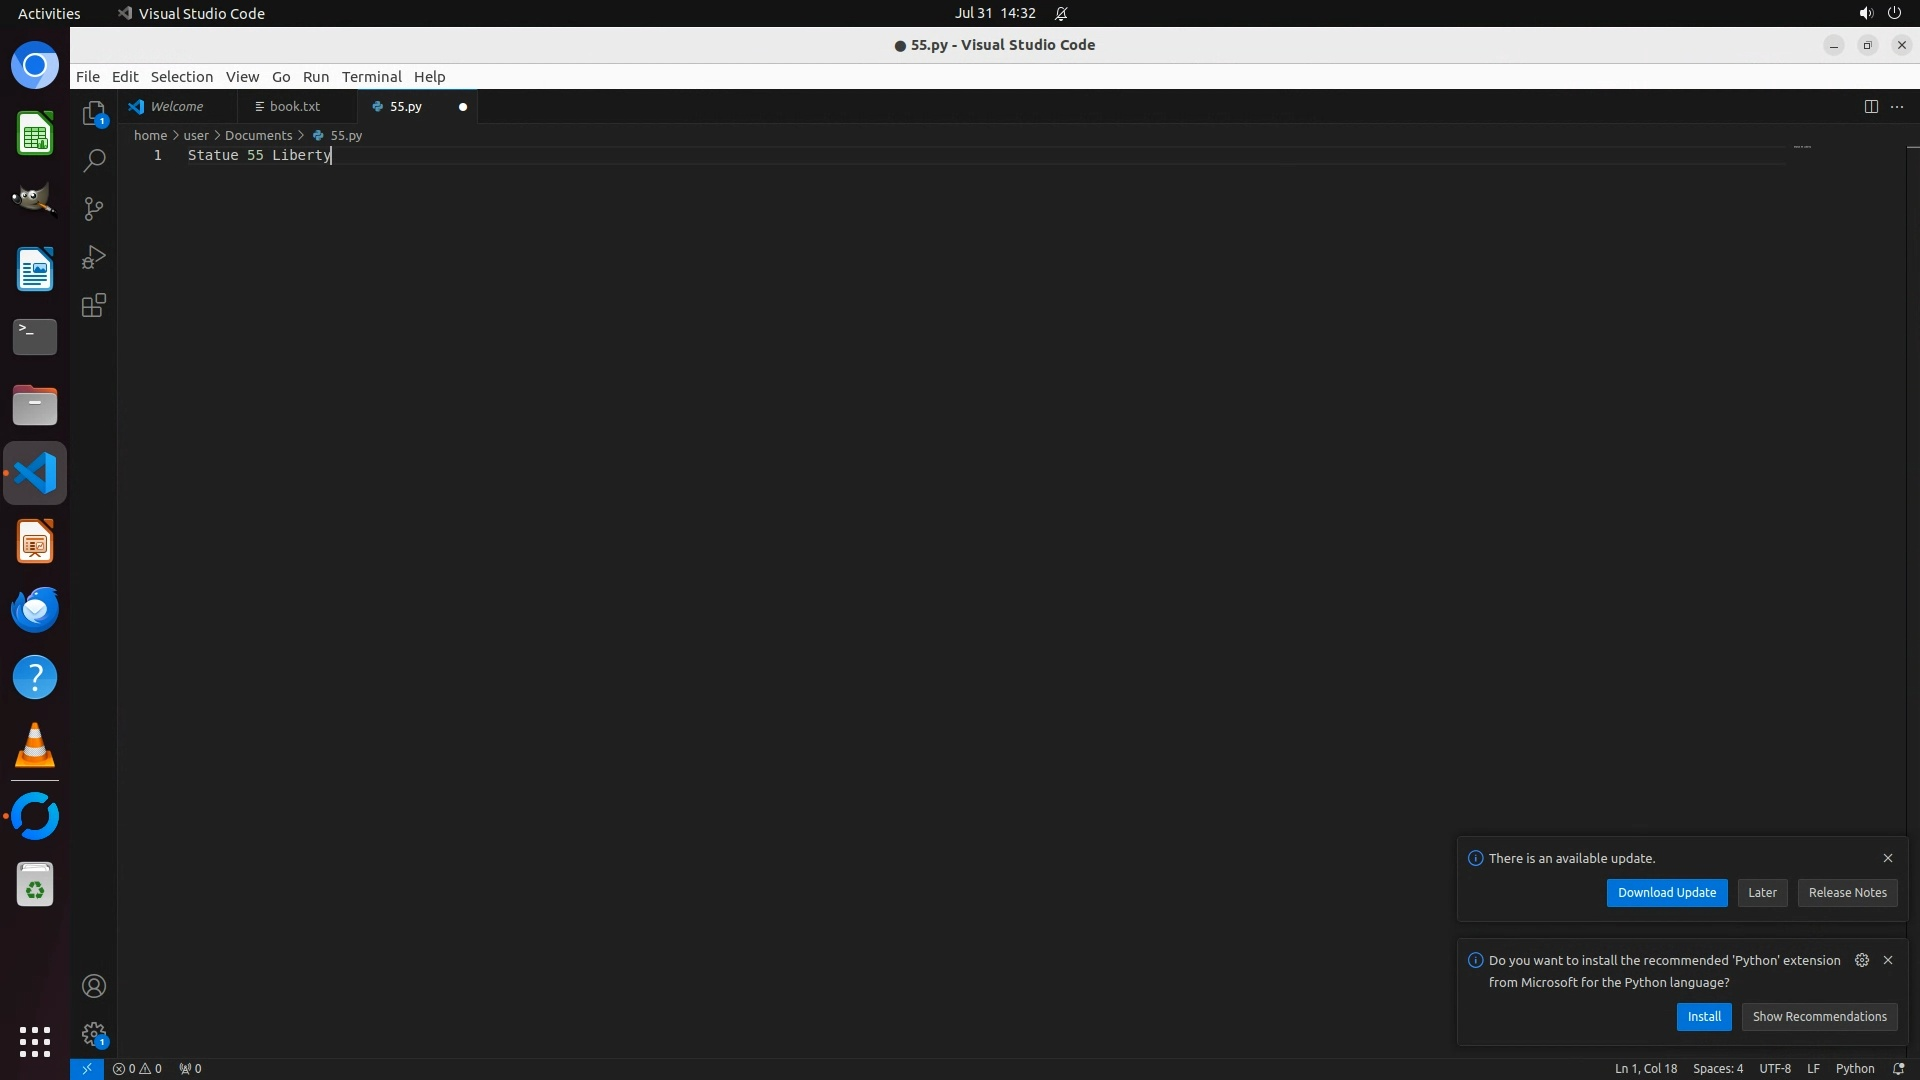Change indentation via Spaces: 4
Viewport: 1920px width, 1080px height.
(1717, 1068)
